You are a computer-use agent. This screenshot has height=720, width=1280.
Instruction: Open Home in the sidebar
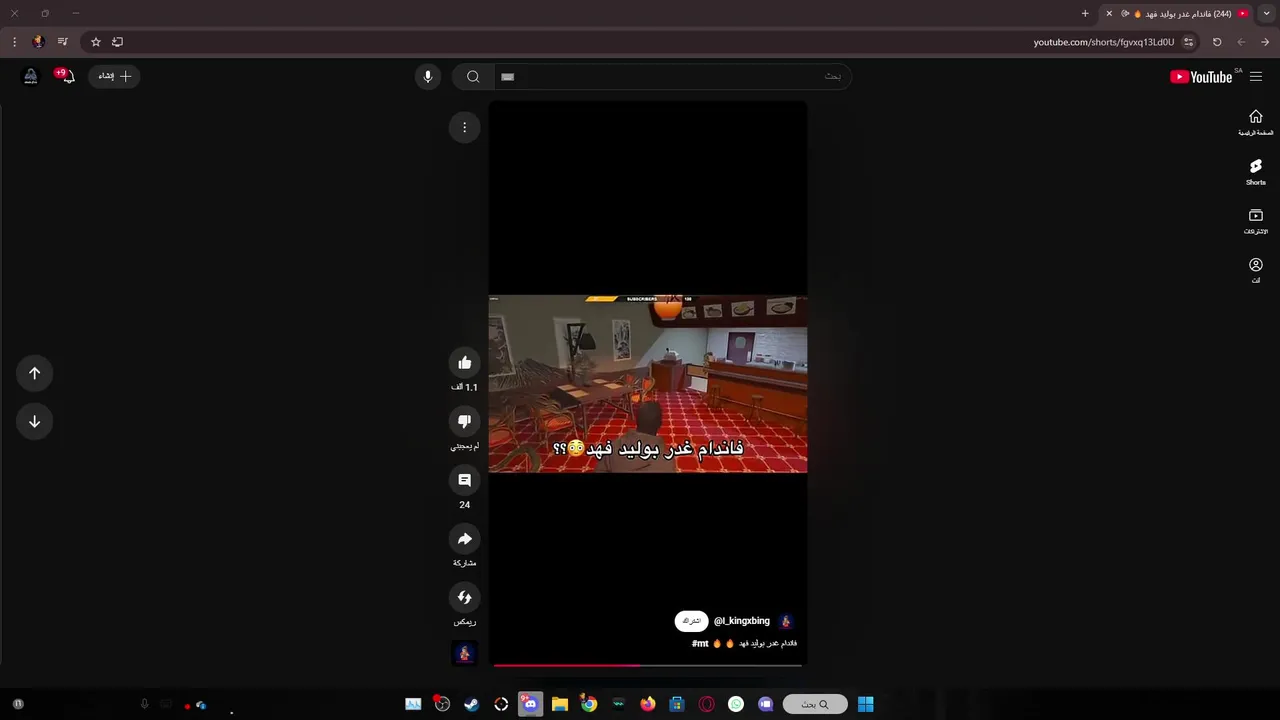click(x=1256, y=122)
